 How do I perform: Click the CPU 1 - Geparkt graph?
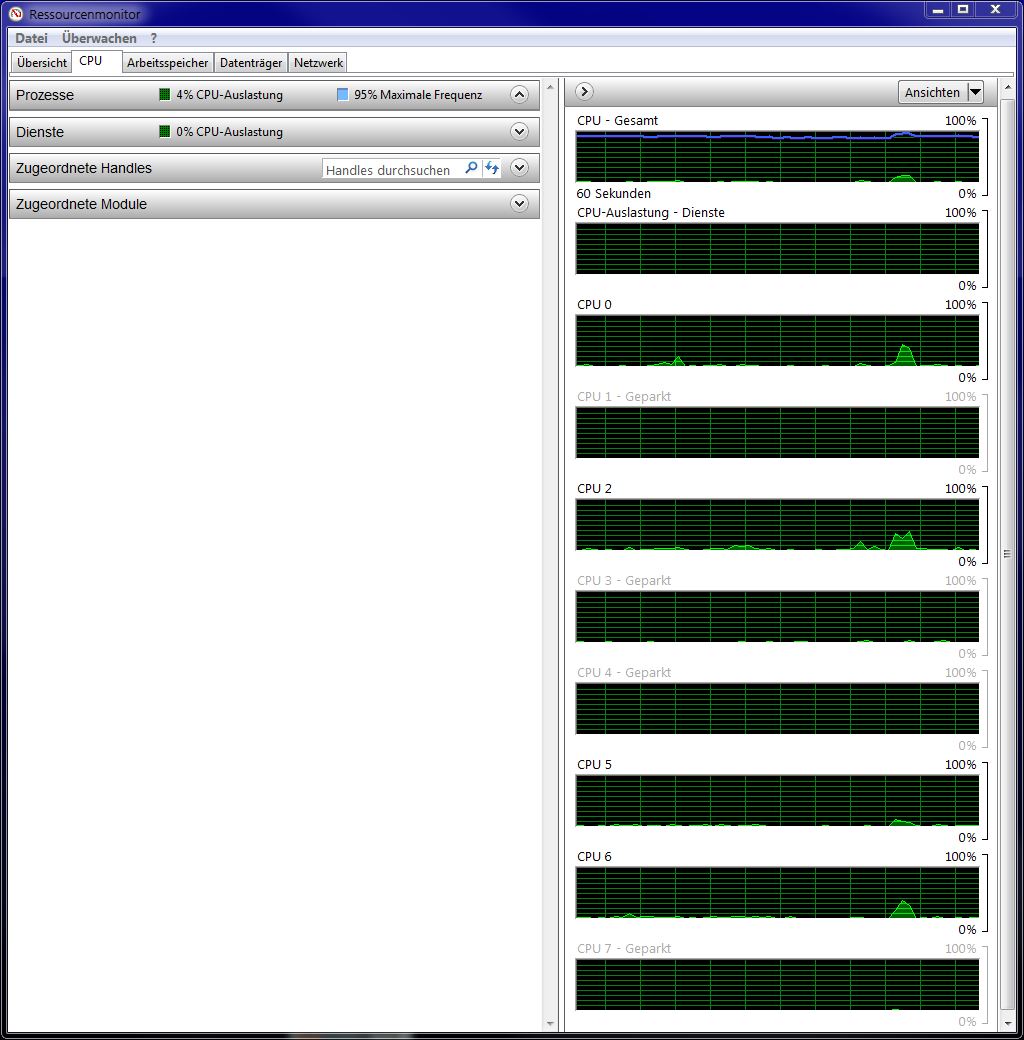point(777,432)
